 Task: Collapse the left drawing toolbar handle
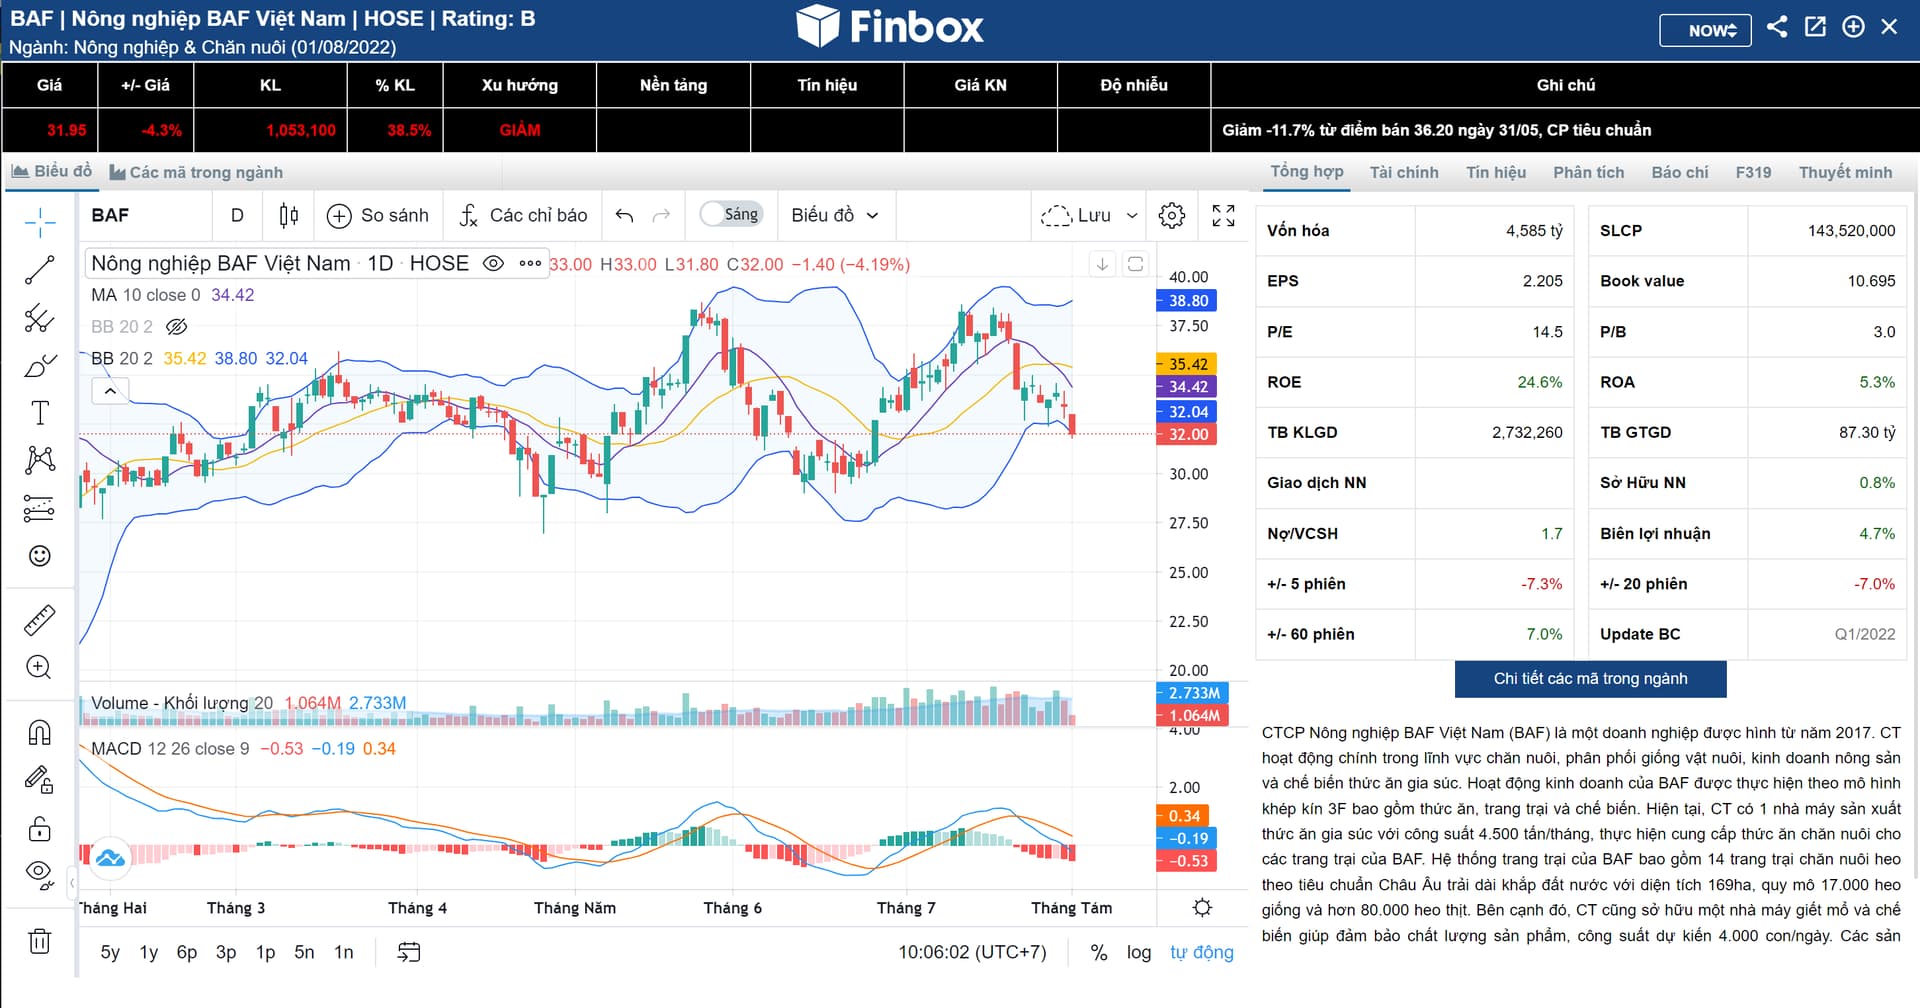point(72,883)
